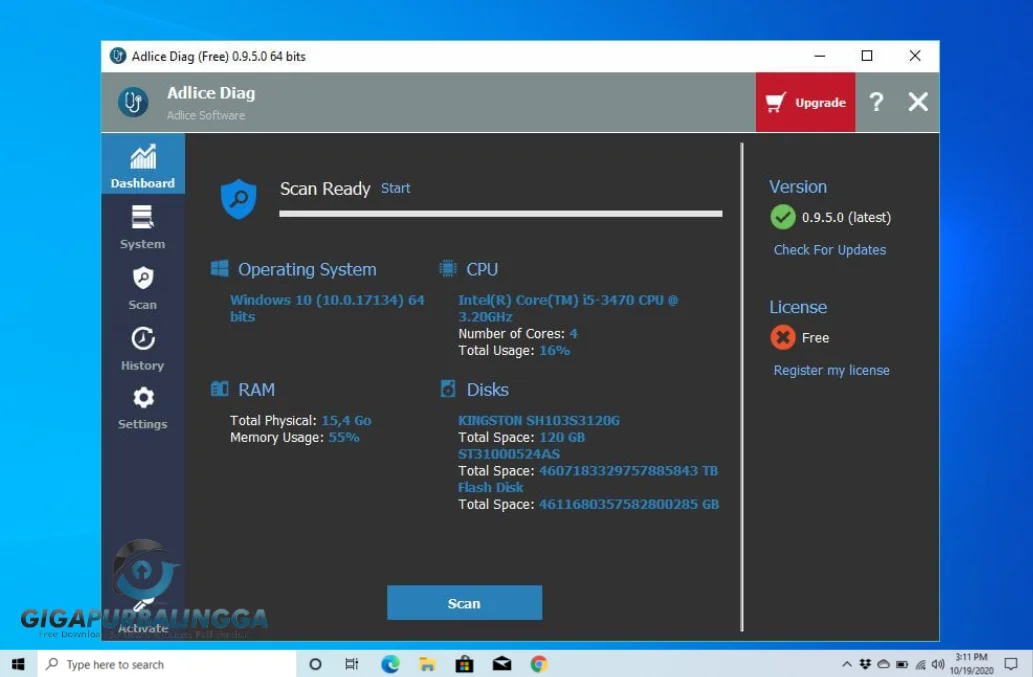Open the Settings gear in sidebar
This screenshot has width=1033, height=677.
point(142,408)
